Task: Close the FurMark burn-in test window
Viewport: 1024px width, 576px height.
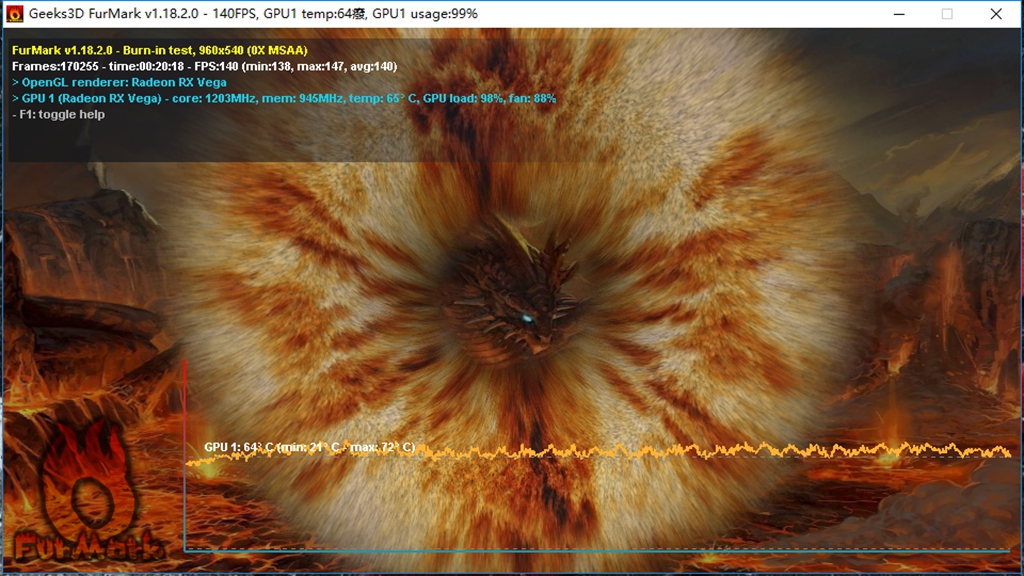Action: [x=996, y=14]
